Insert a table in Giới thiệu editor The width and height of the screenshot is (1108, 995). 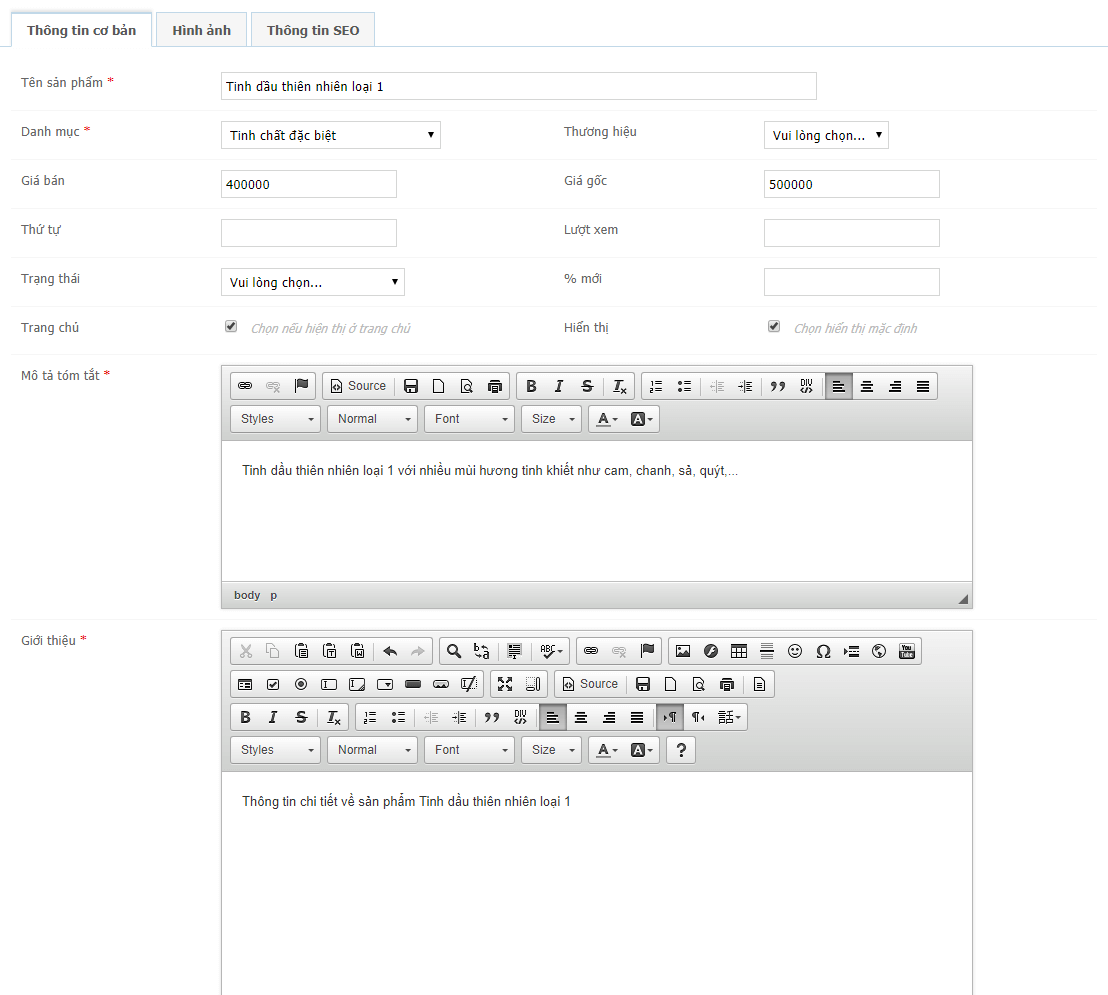[738, 651]
